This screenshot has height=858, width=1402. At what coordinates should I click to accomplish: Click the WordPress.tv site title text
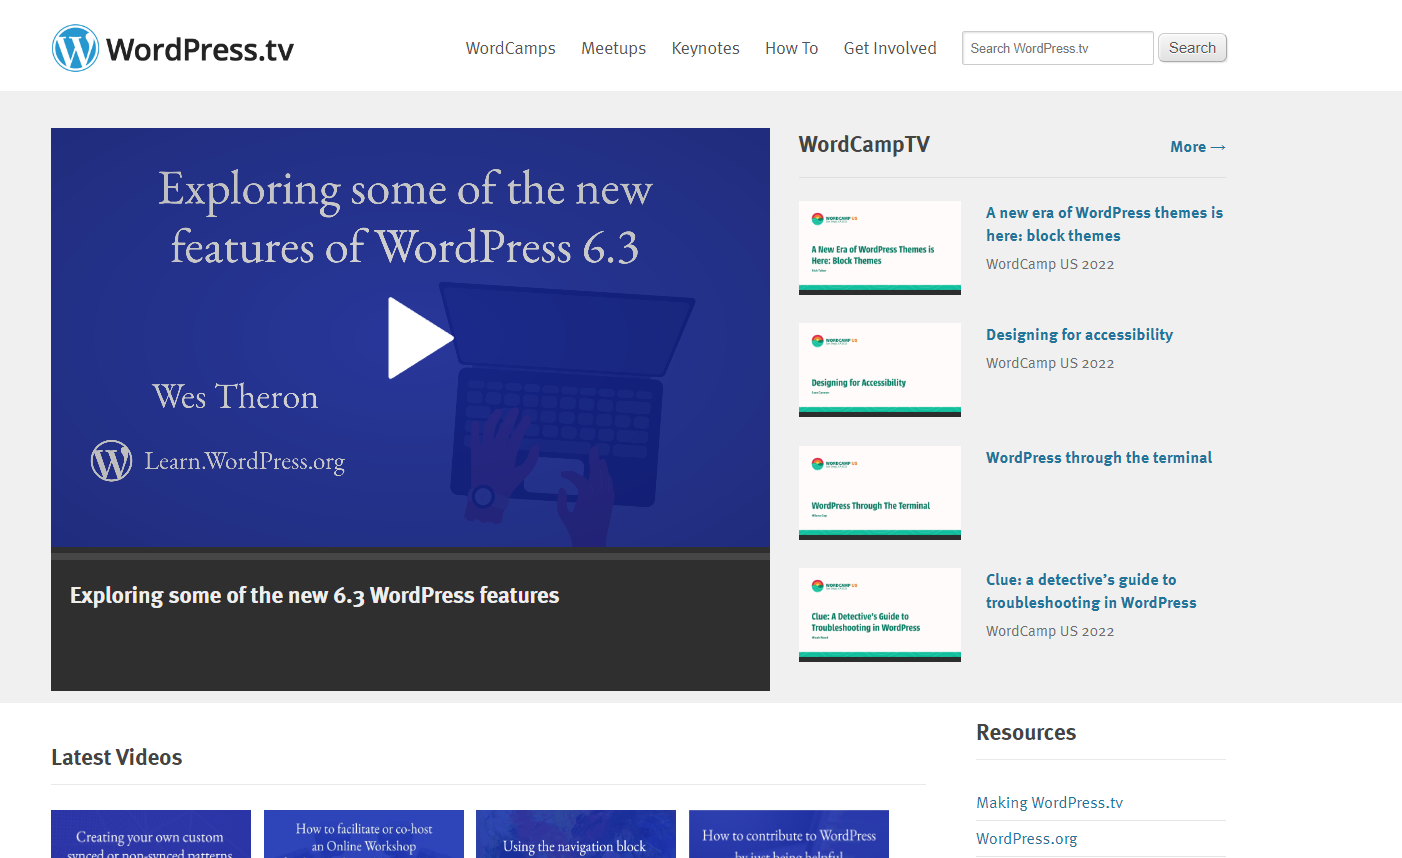tap(200, 49)
